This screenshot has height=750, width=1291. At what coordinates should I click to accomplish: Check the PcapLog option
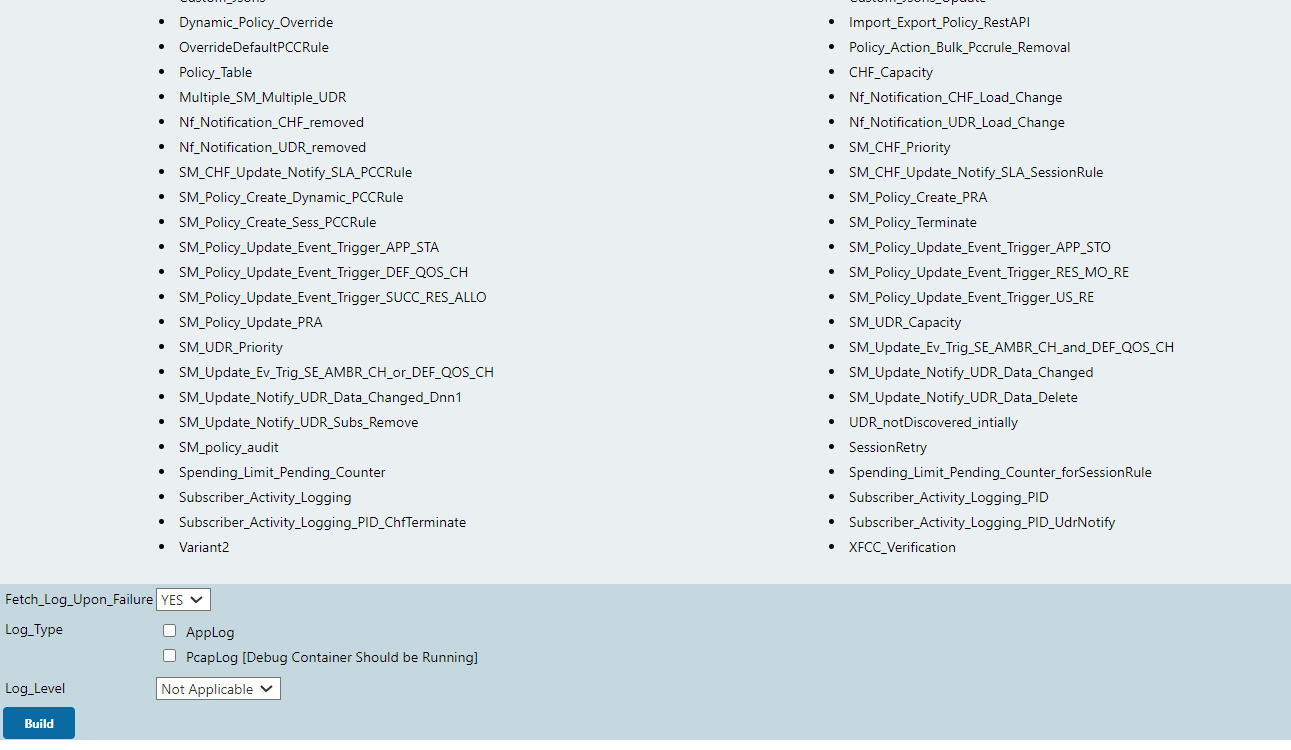coord(170,655)
